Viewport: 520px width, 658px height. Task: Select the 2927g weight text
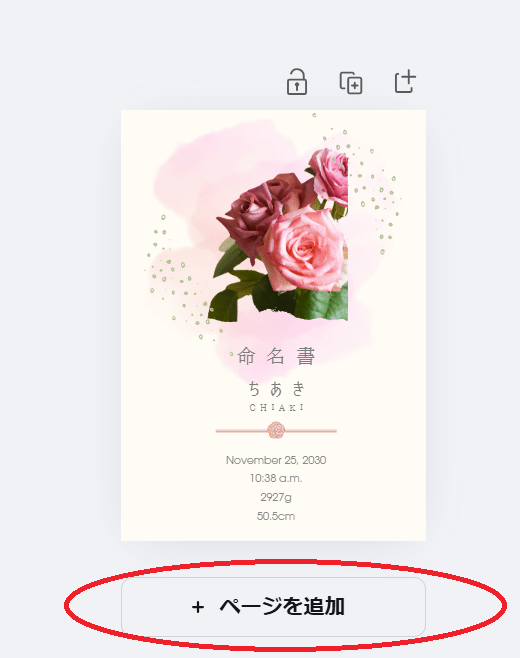[x=276, y=497]
